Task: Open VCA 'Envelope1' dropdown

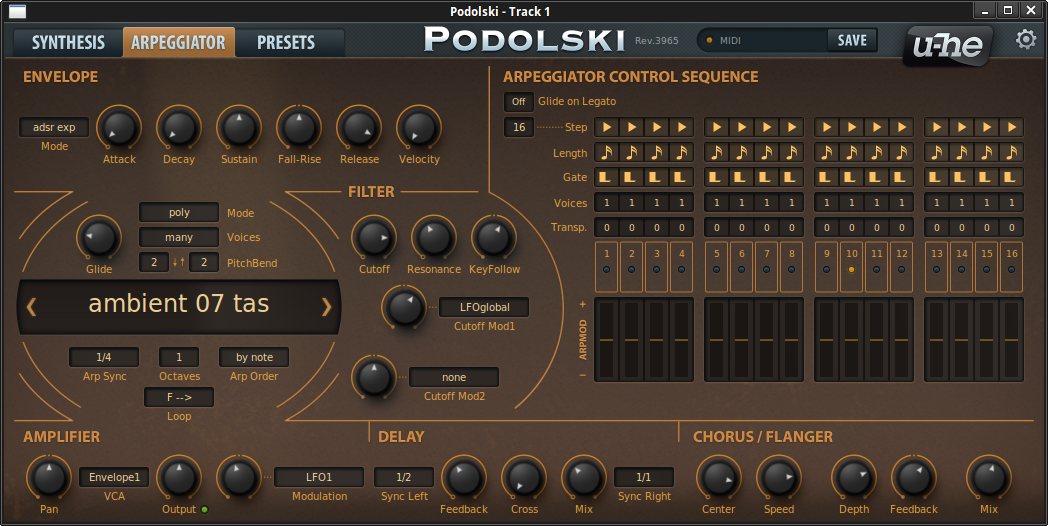Action: 114,477
